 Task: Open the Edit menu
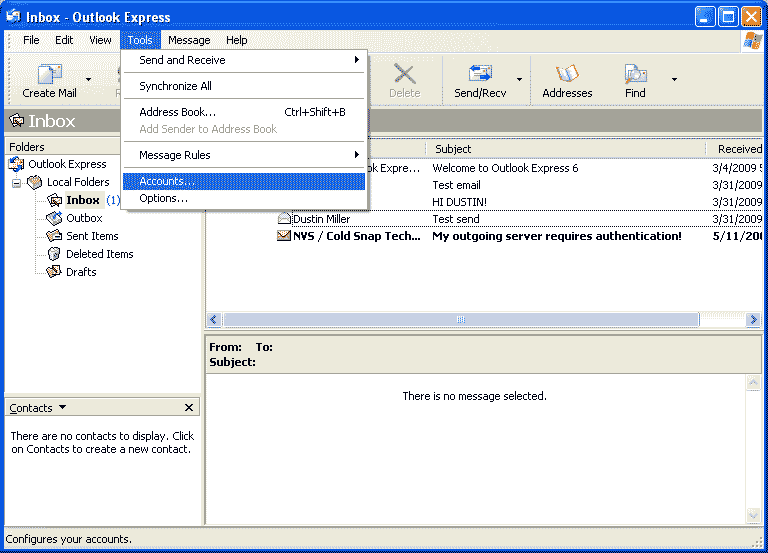[x=64, y=40]
